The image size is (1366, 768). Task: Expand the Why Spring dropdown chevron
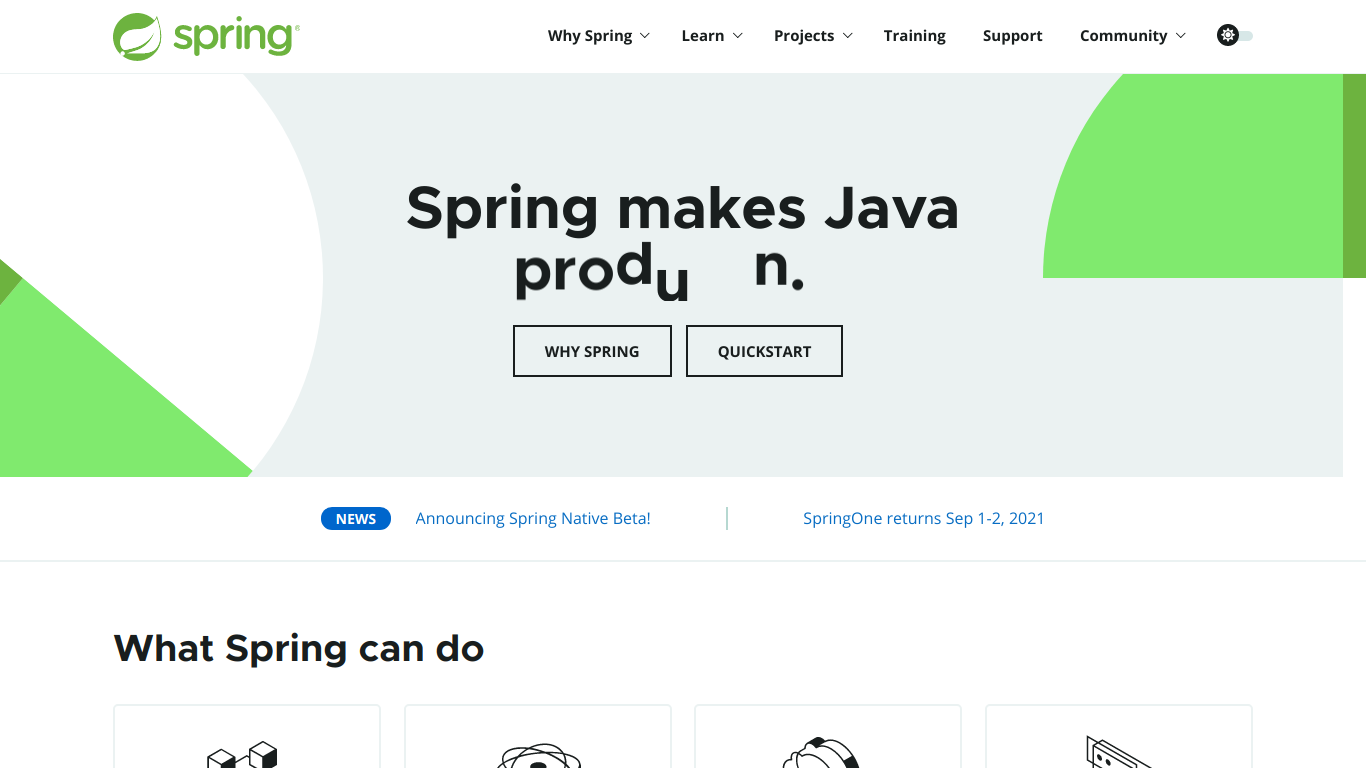click(645, 36)
